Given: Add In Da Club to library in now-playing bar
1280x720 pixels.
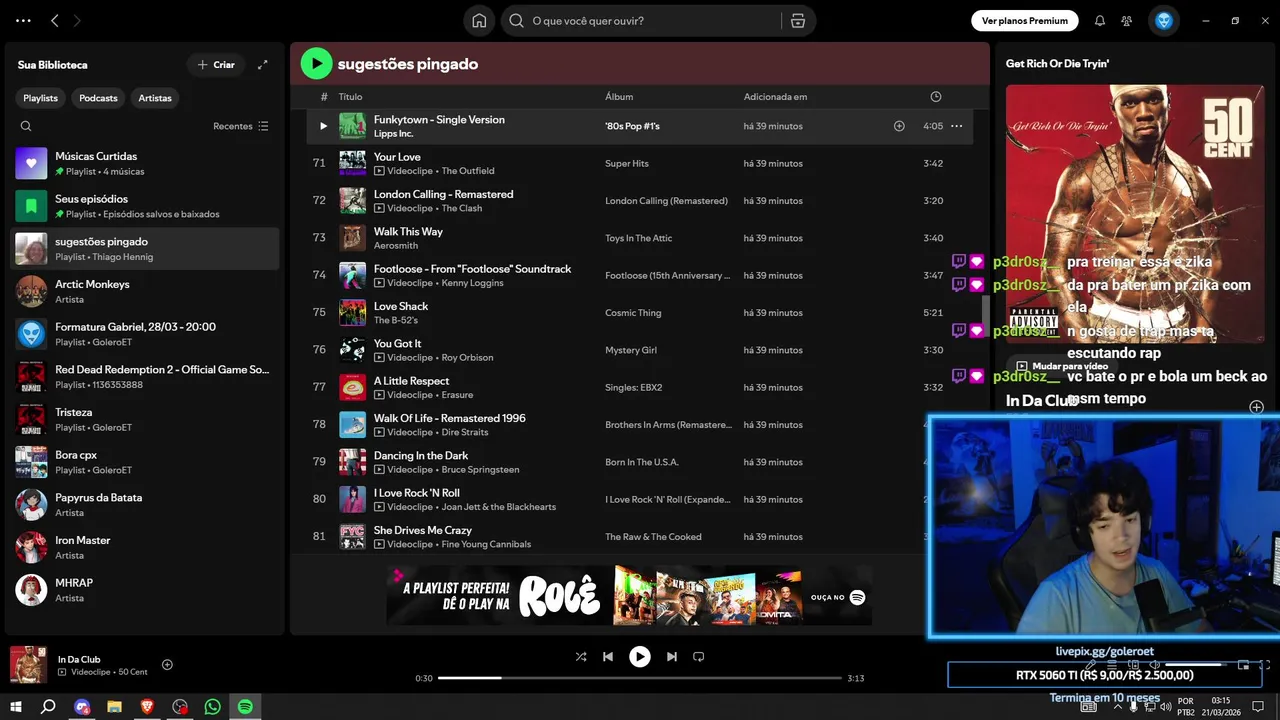Looking at the screenshot, I should coord(167,665).
